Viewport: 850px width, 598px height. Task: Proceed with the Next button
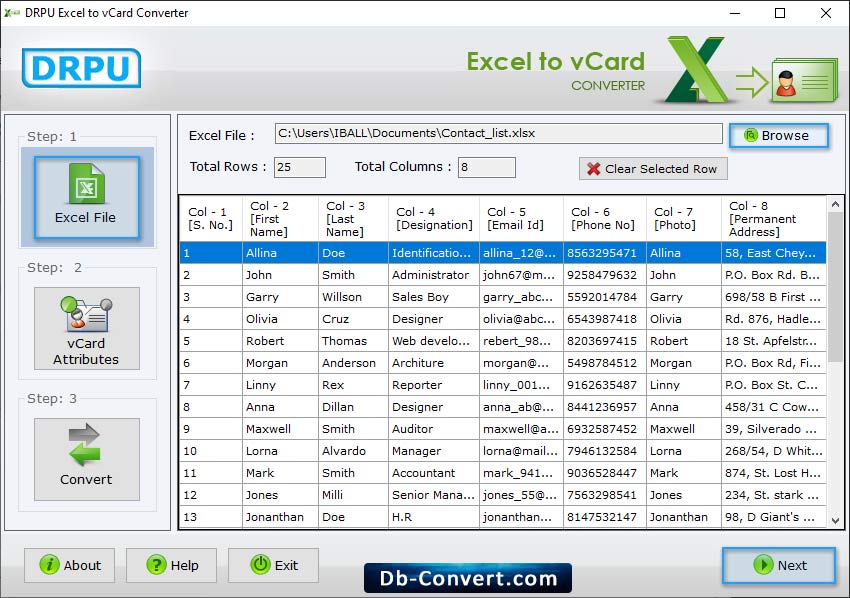[x=779, y=565]
